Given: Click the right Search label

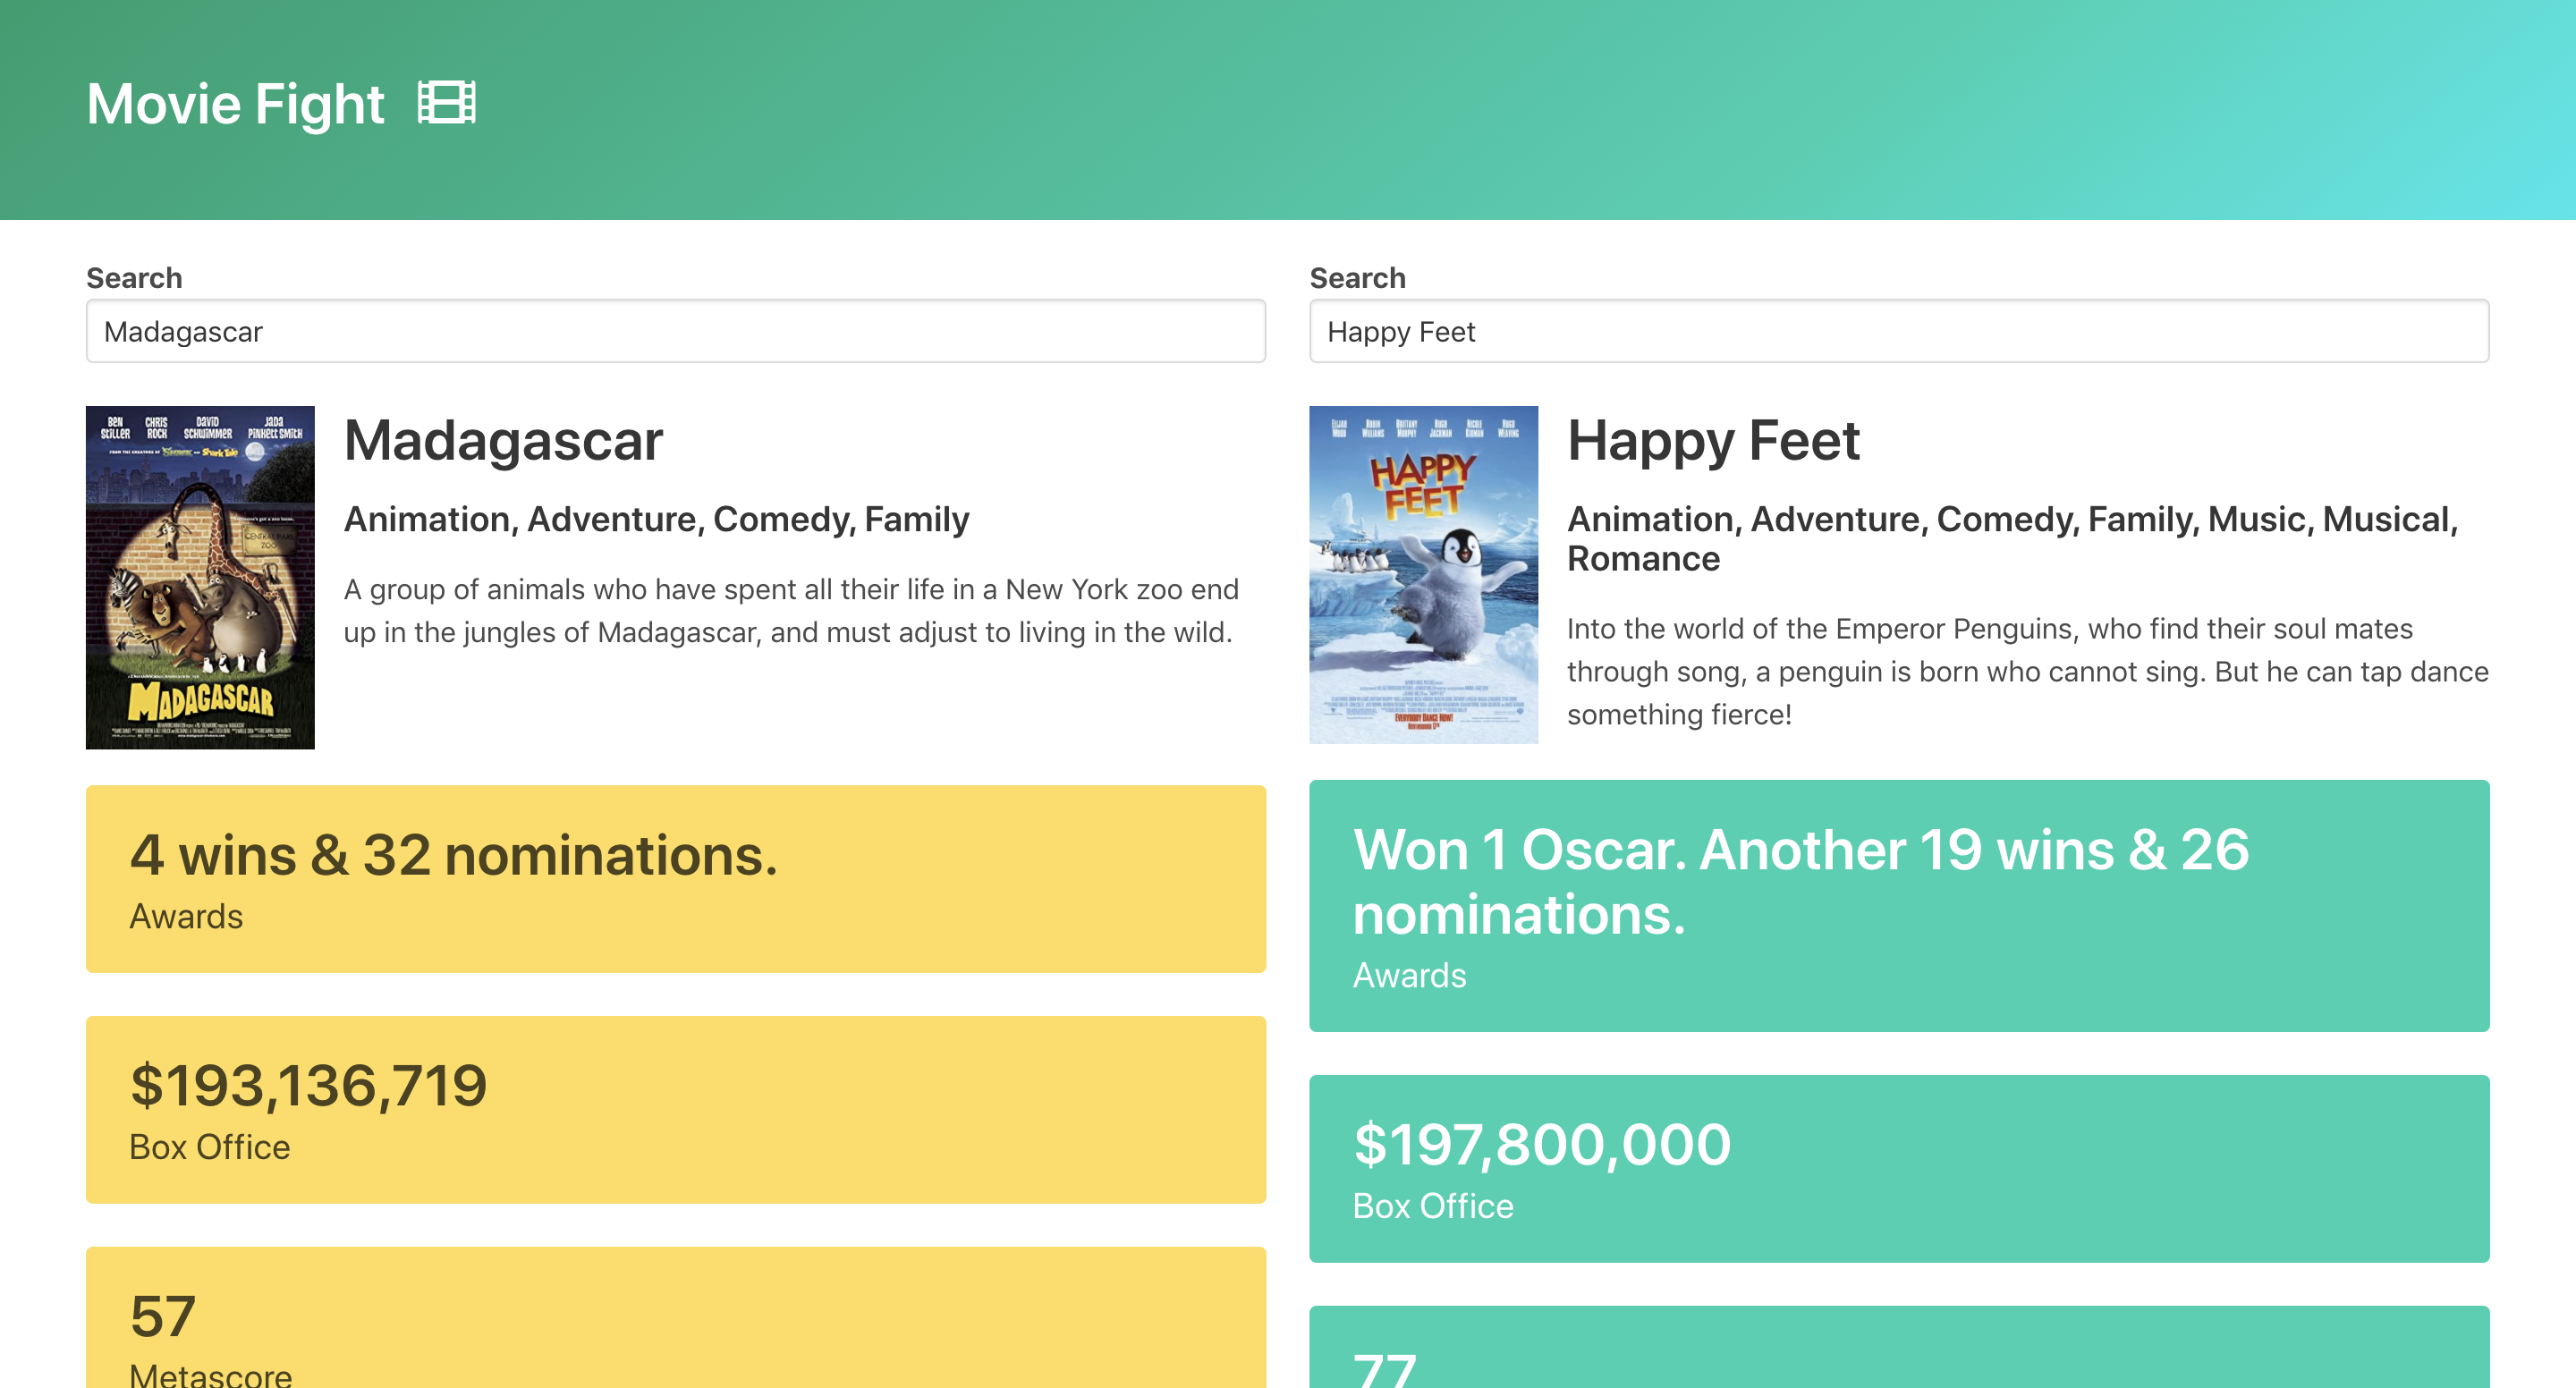Looking at the screenshot, I should [1357, 277].
